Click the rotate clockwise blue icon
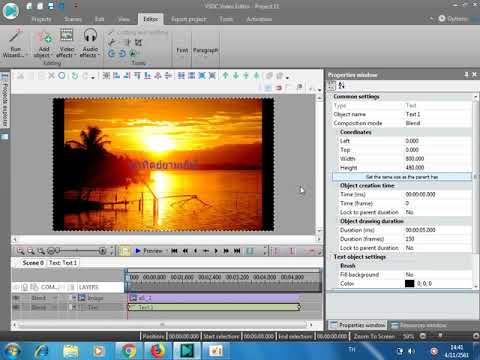 (122, 53)
